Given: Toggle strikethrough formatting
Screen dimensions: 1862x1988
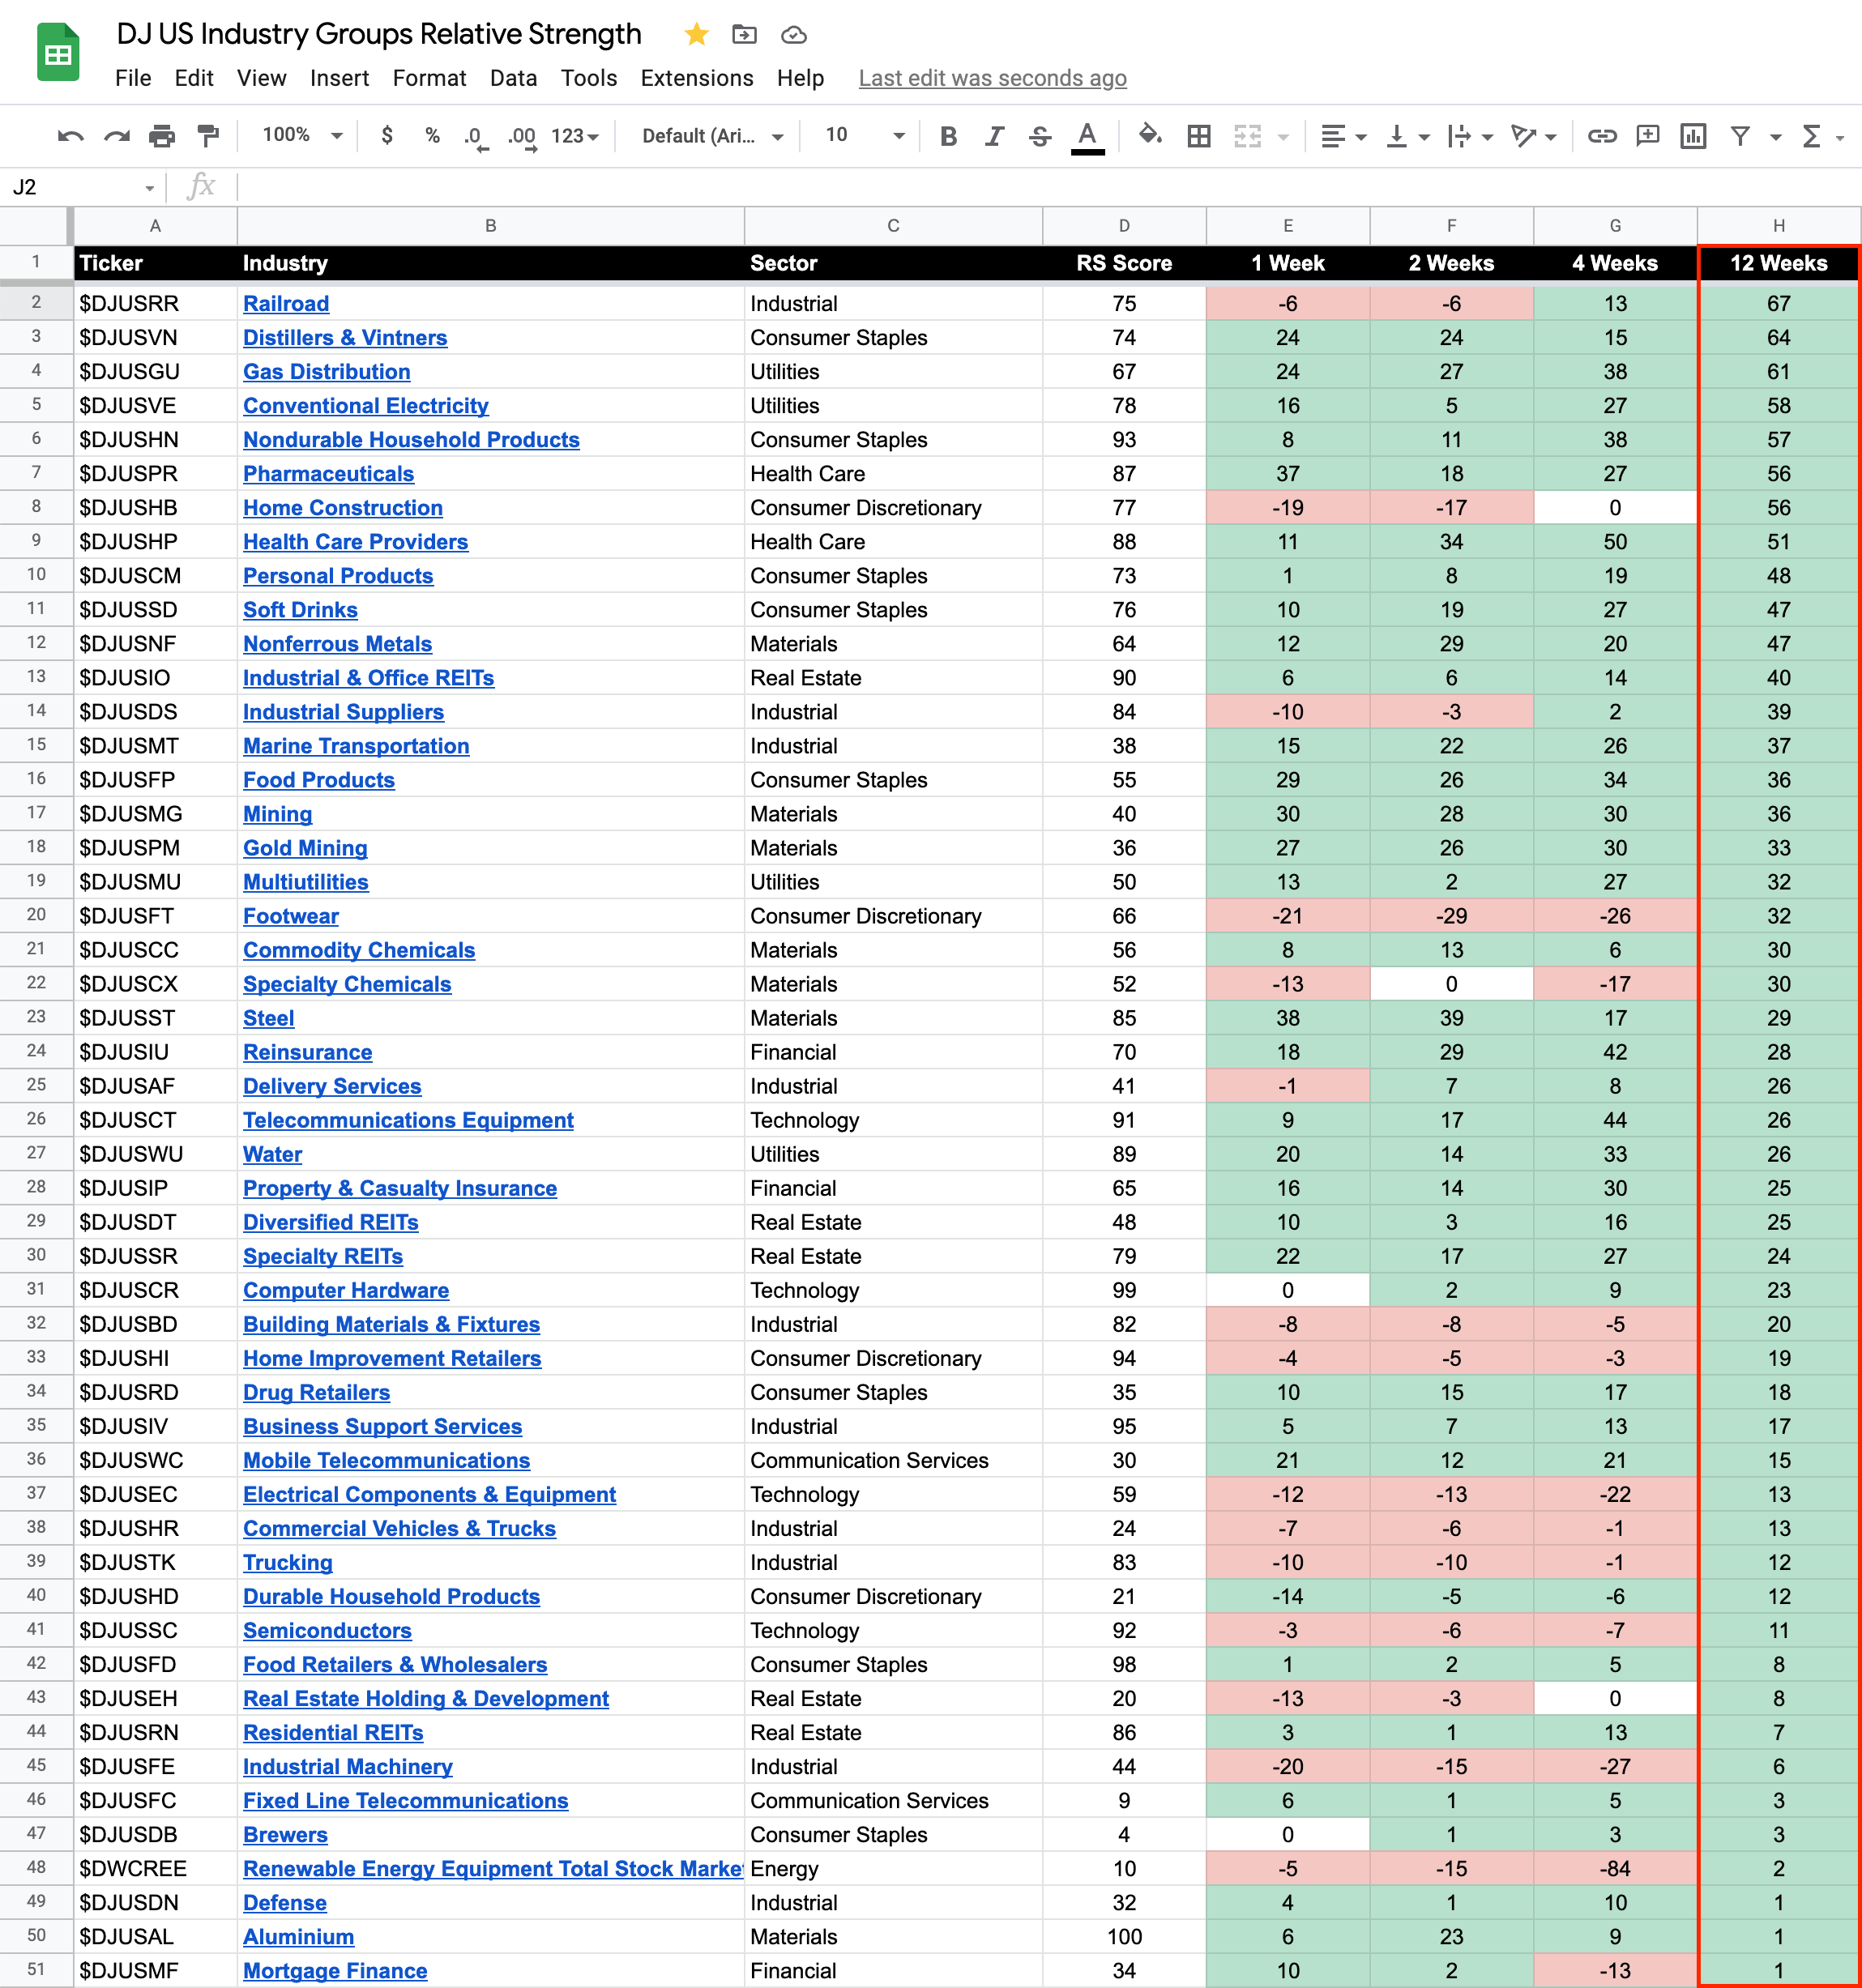Looking at the screenshot, I should pyautogui.click(x=1039, y=136).
